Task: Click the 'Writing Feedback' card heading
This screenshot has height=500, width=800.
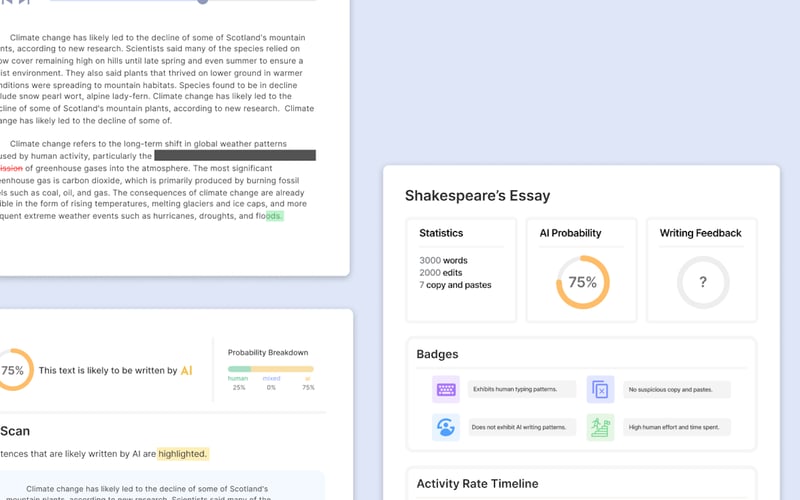Action: [701, 233]
